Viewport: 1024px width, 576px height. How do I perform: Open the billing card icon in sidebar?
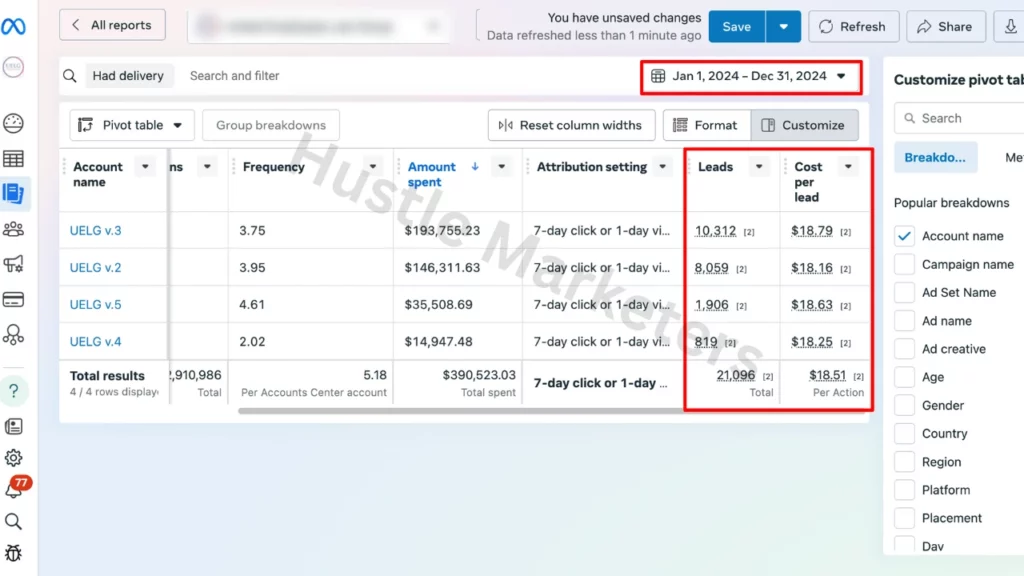click(x=14, y=299)
